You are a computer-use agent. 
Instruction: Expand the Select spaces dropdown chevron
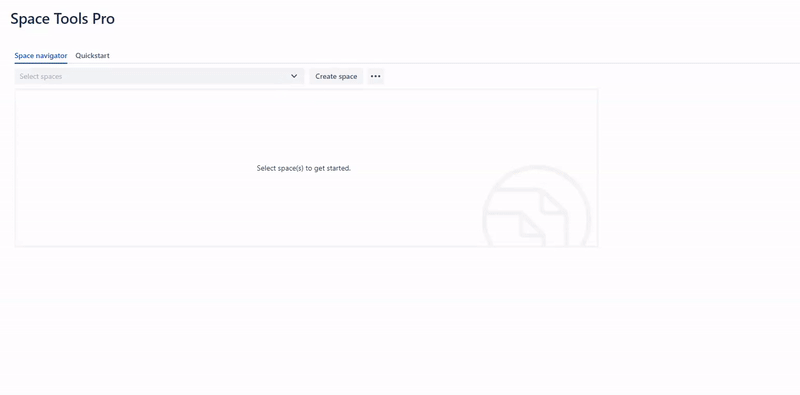point(294,76)
